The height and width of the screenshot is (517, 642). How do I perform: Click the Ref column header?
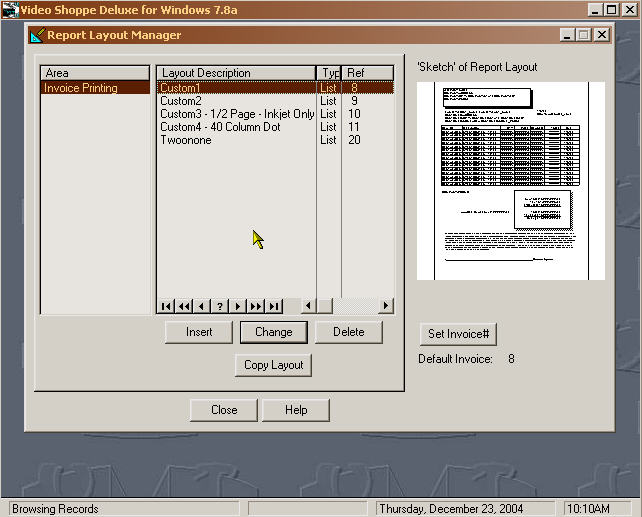(x=356, y=73)
